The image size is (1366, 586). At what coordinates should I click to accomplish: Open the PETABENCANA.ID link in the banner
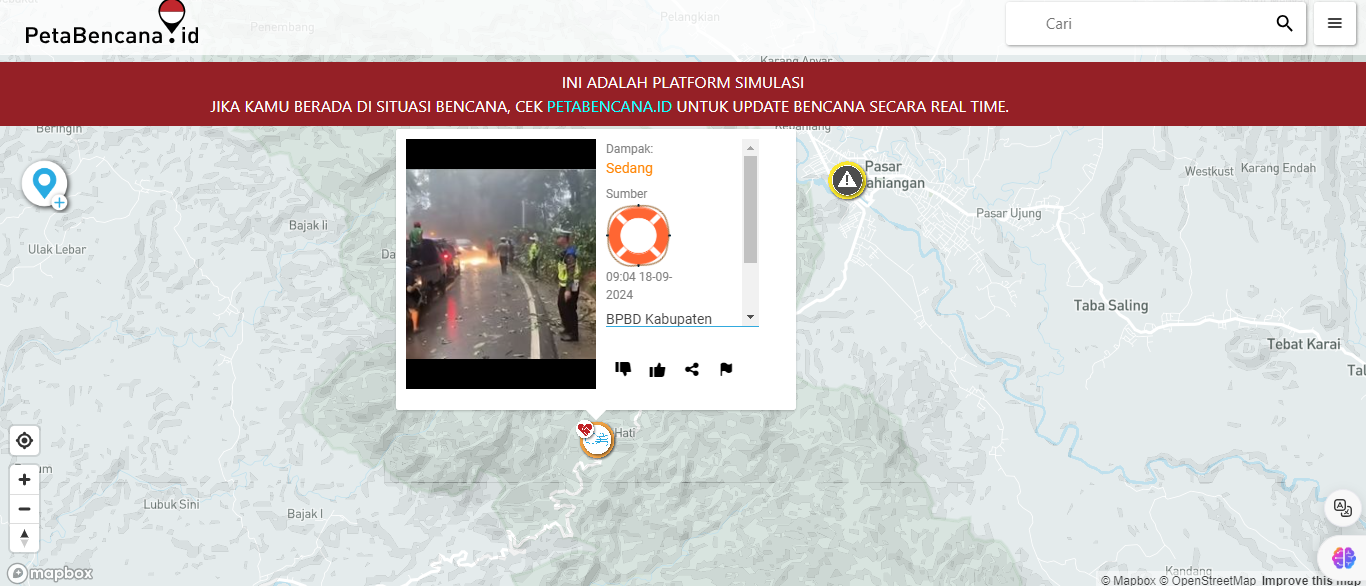click(x=609, y=106)
